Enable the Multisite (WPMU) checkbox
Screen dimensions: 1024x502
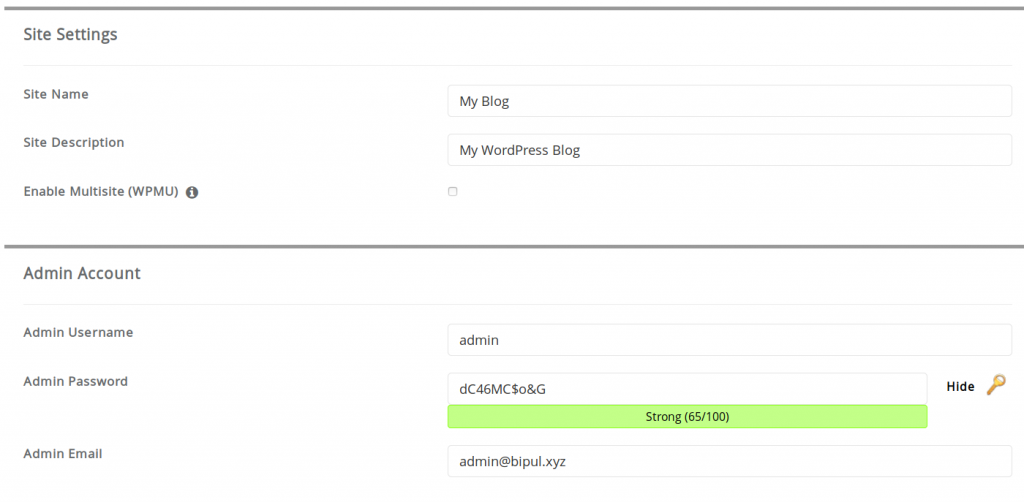point(453,192)
